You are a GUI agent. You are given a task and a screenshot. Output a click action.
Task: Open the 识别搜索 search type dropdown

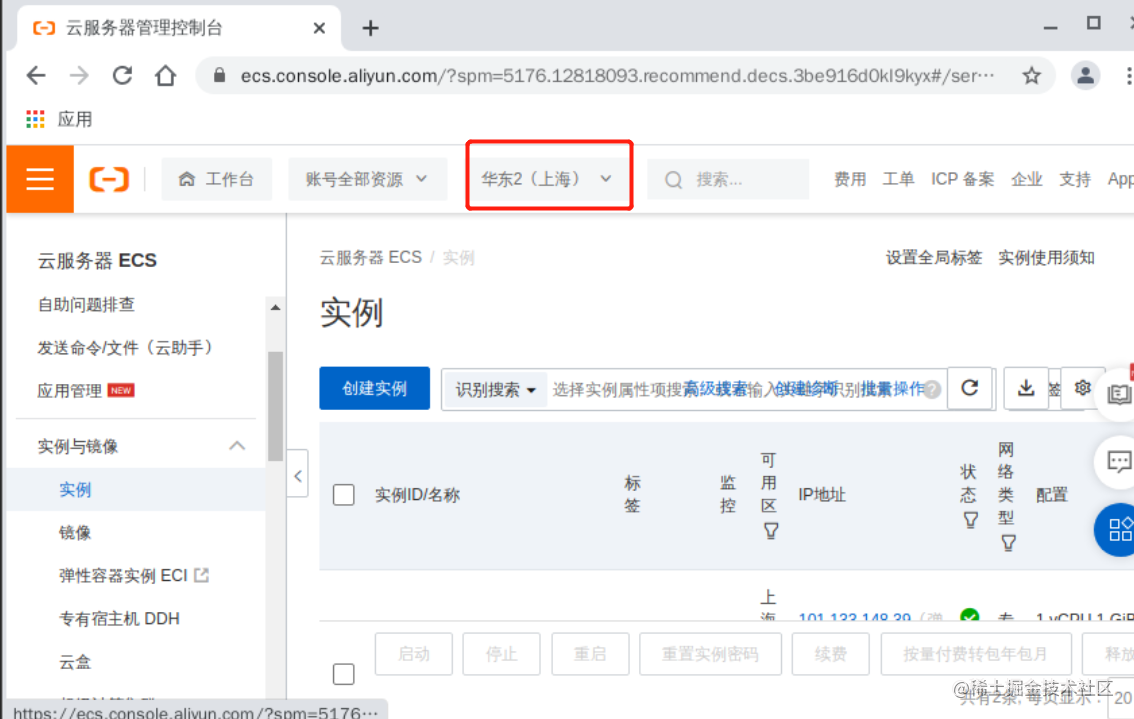tap(495, 390)
